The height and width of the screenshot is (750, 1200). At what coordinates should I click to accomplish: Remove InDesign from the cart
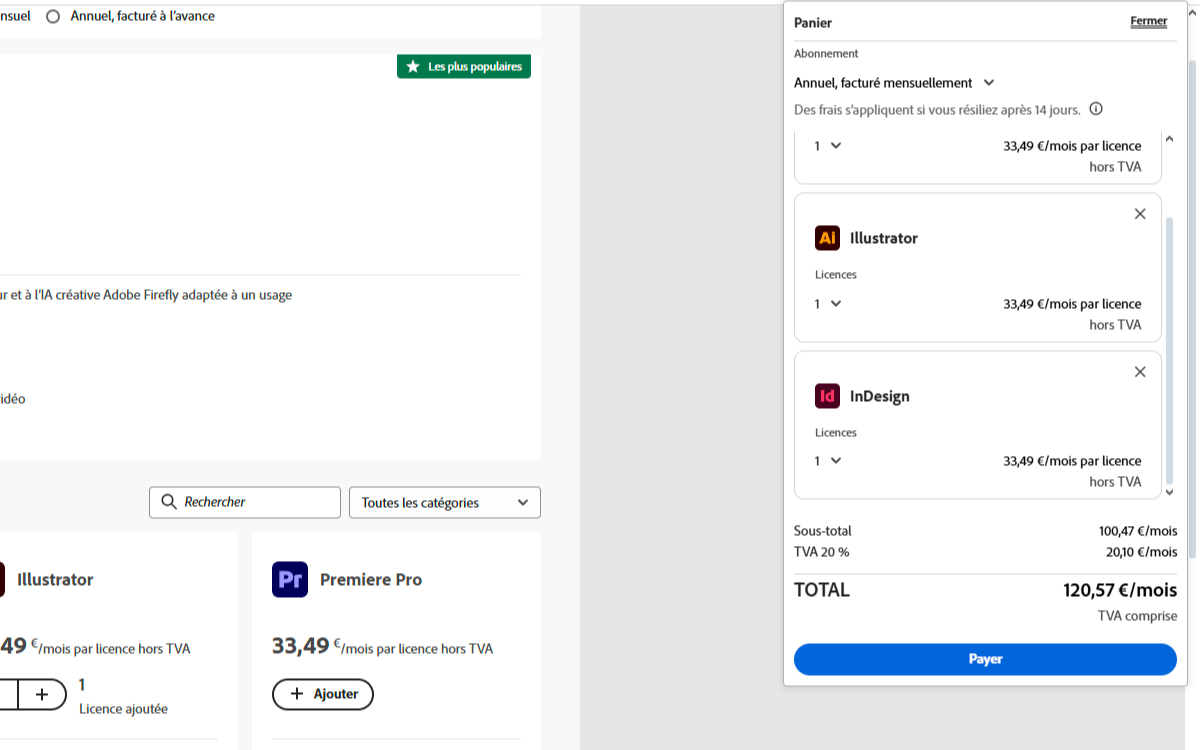[1140, 372]
